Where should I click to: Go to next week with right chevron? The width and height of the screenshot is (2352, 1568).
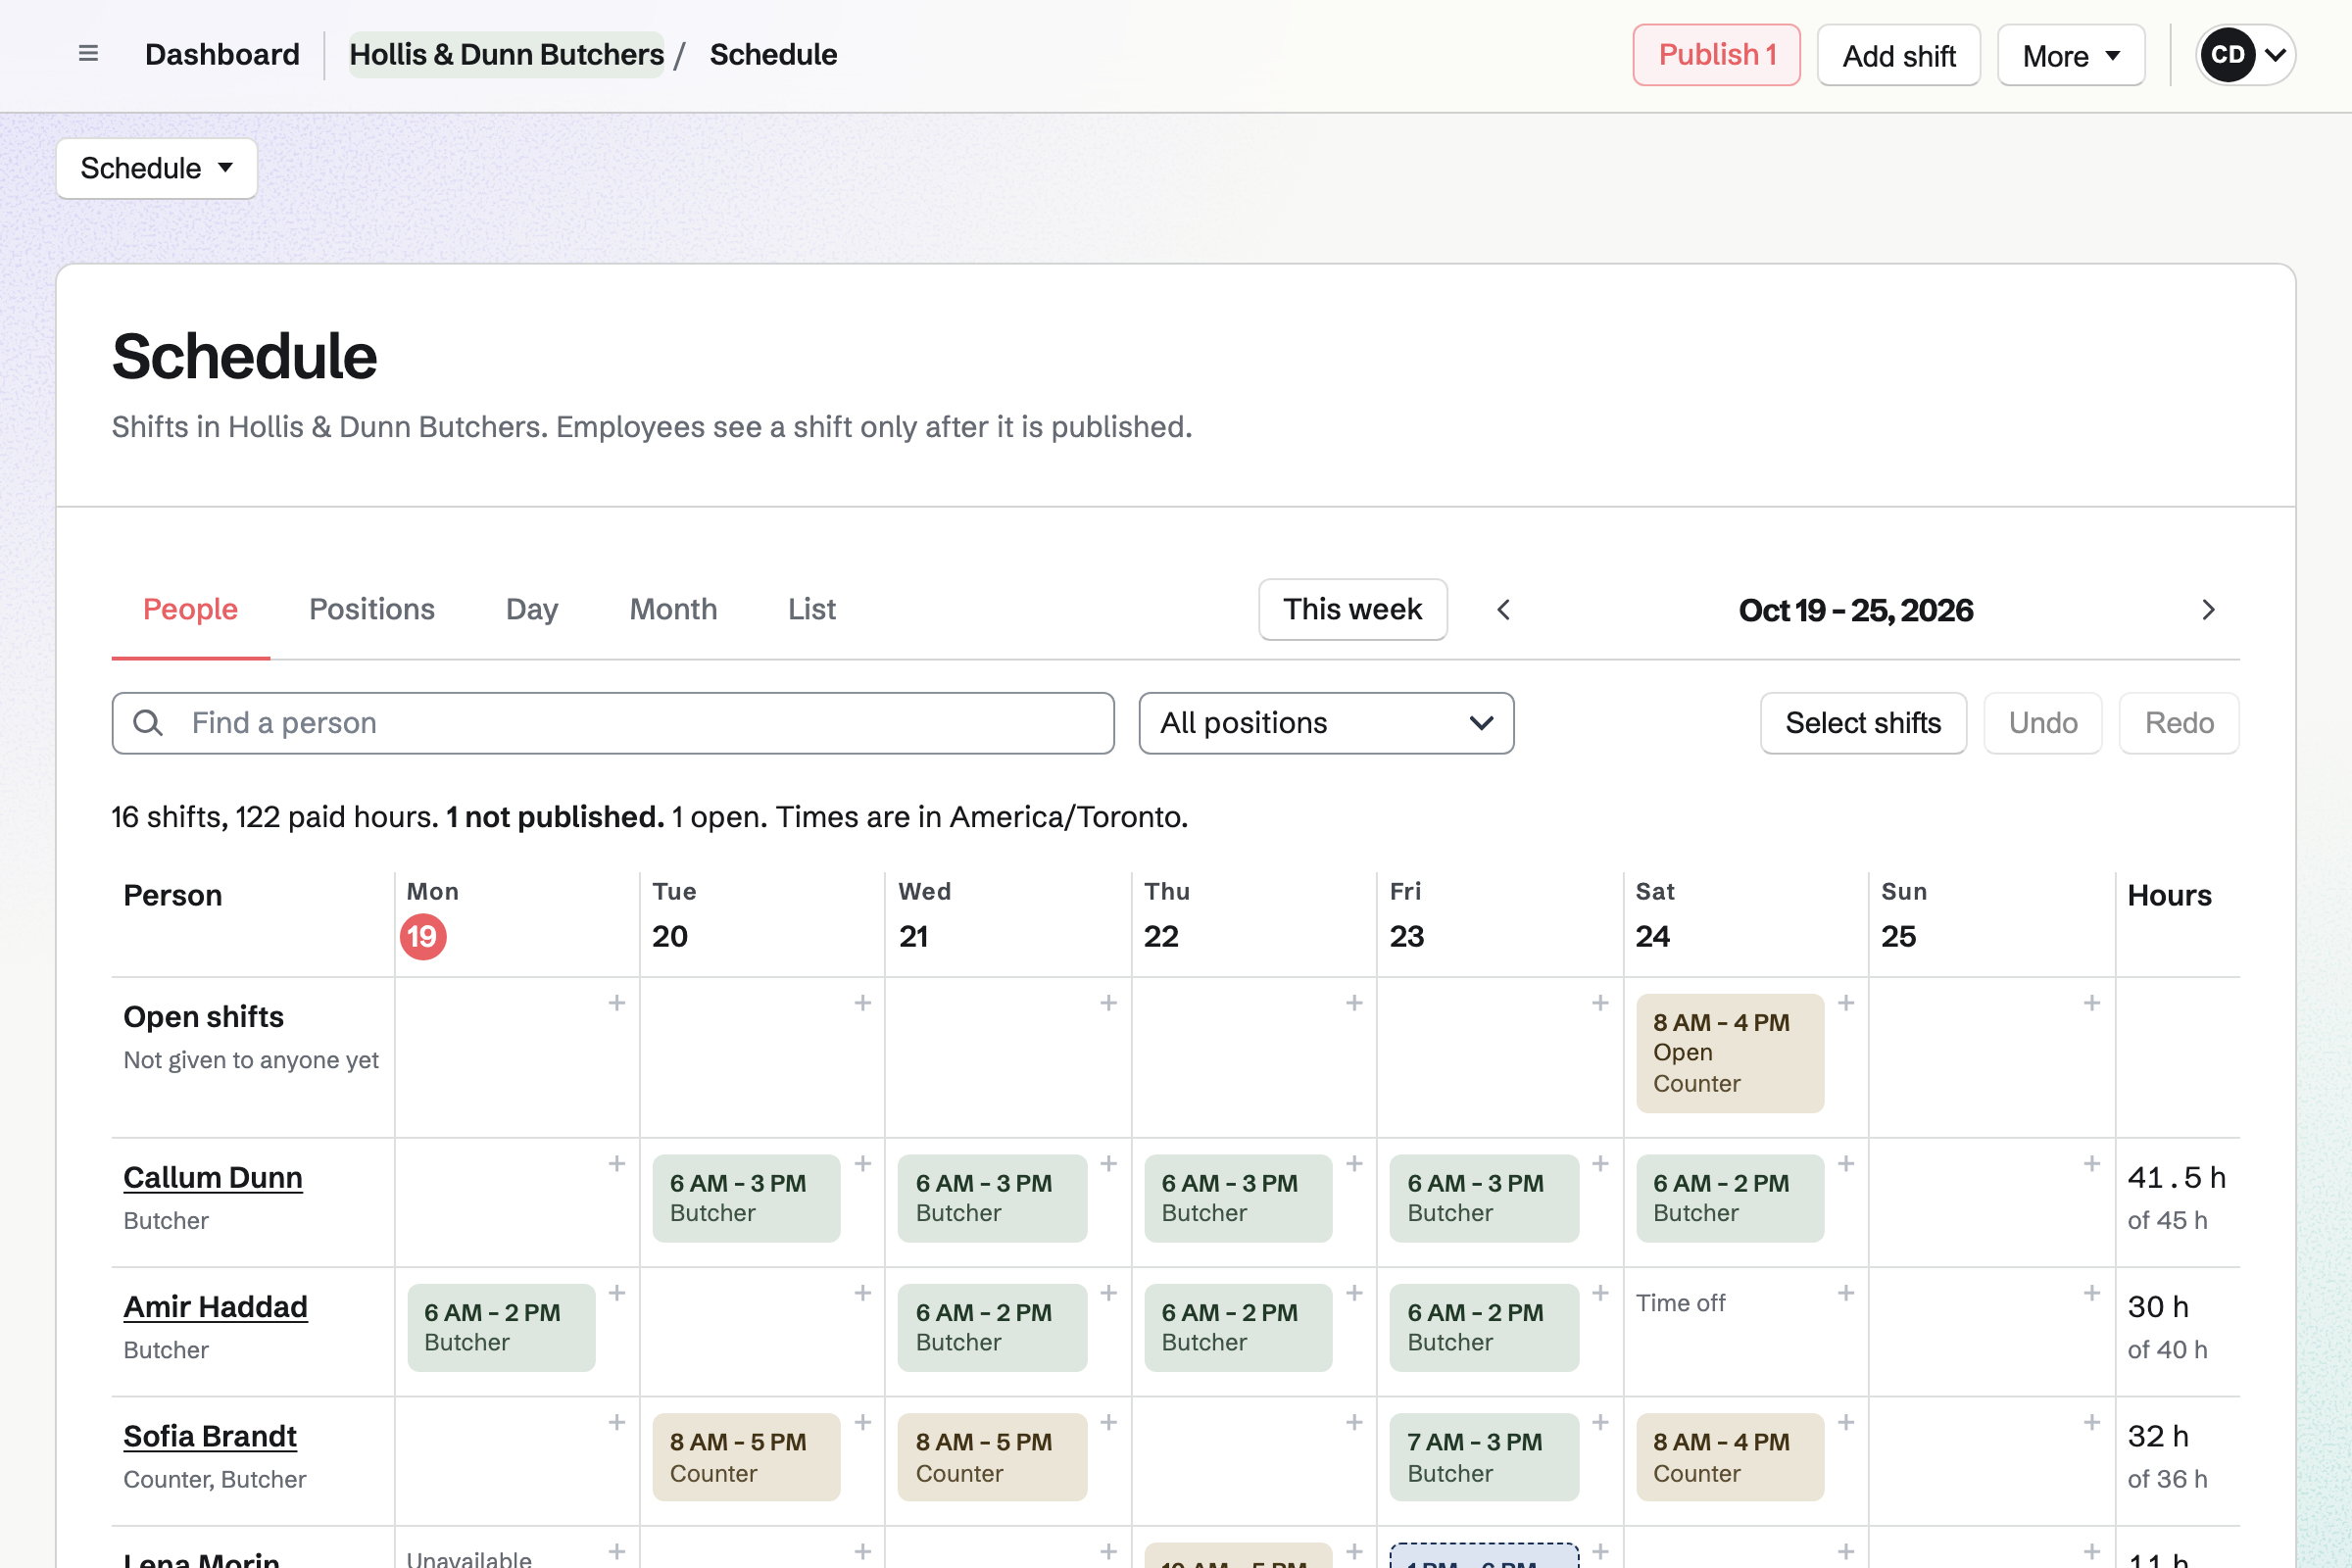coord(2208,610)
